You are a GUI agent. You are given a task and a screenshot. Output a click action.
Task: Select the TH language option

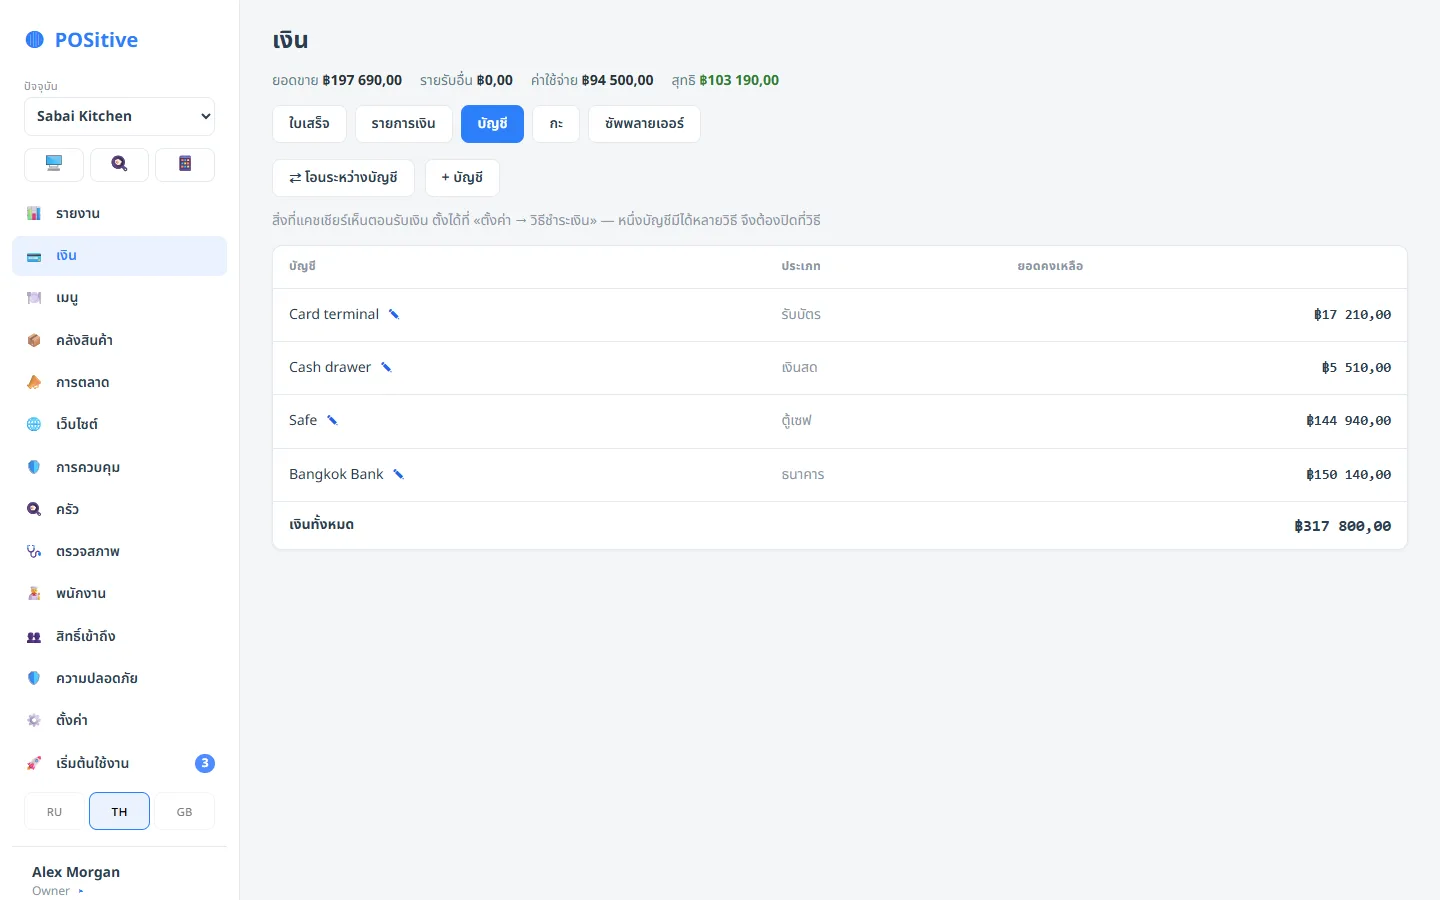pos(119,811)
